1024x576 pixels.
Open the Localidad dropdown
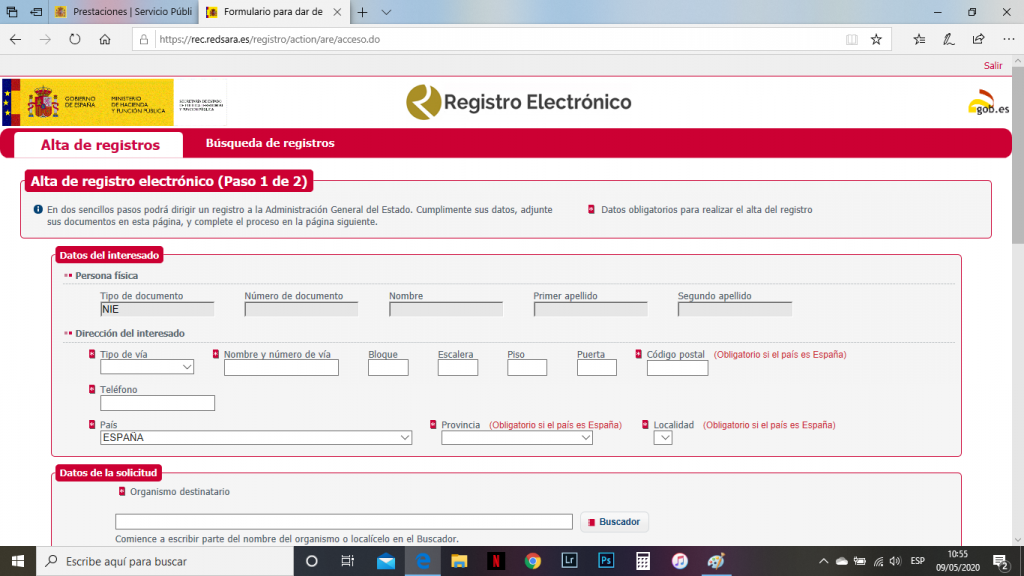(663, 437)
